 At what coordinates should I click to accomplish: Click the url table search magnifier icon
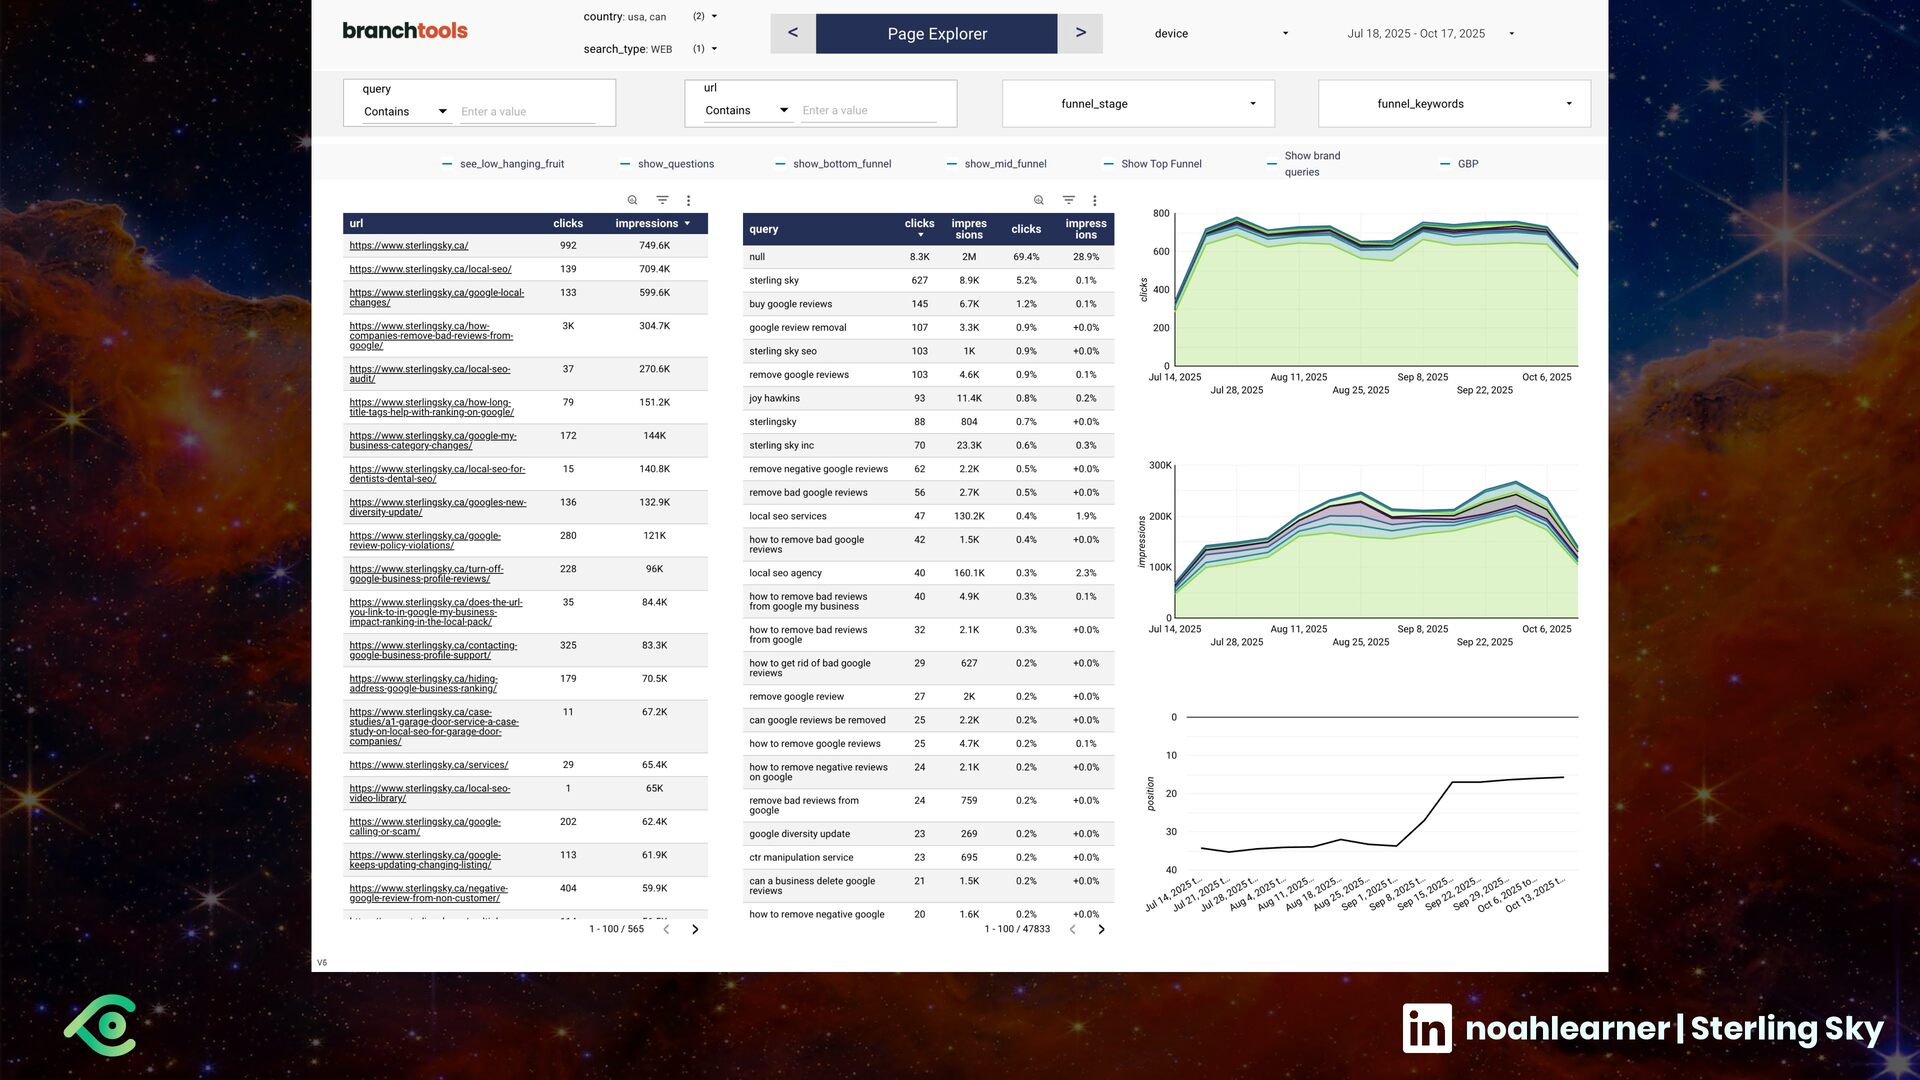point(632,200)
